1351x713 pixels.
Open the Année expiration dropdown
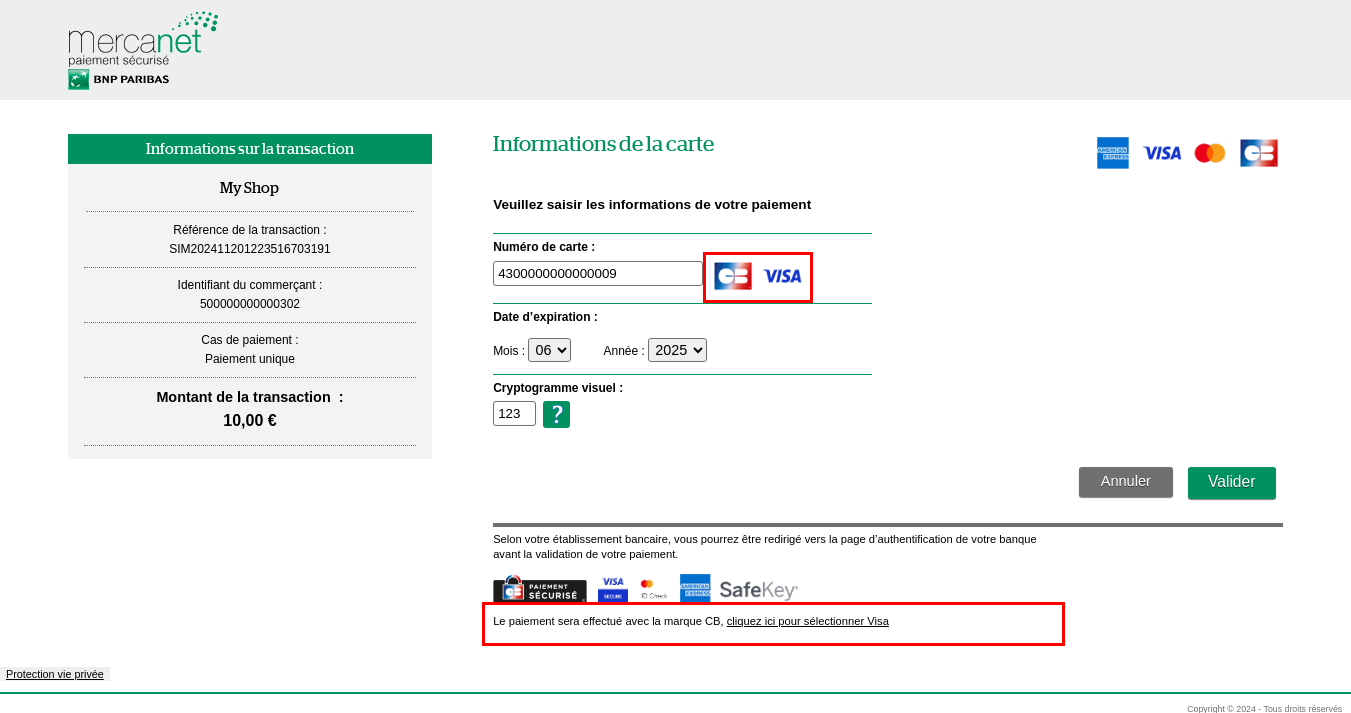click(x=677, y=350)
